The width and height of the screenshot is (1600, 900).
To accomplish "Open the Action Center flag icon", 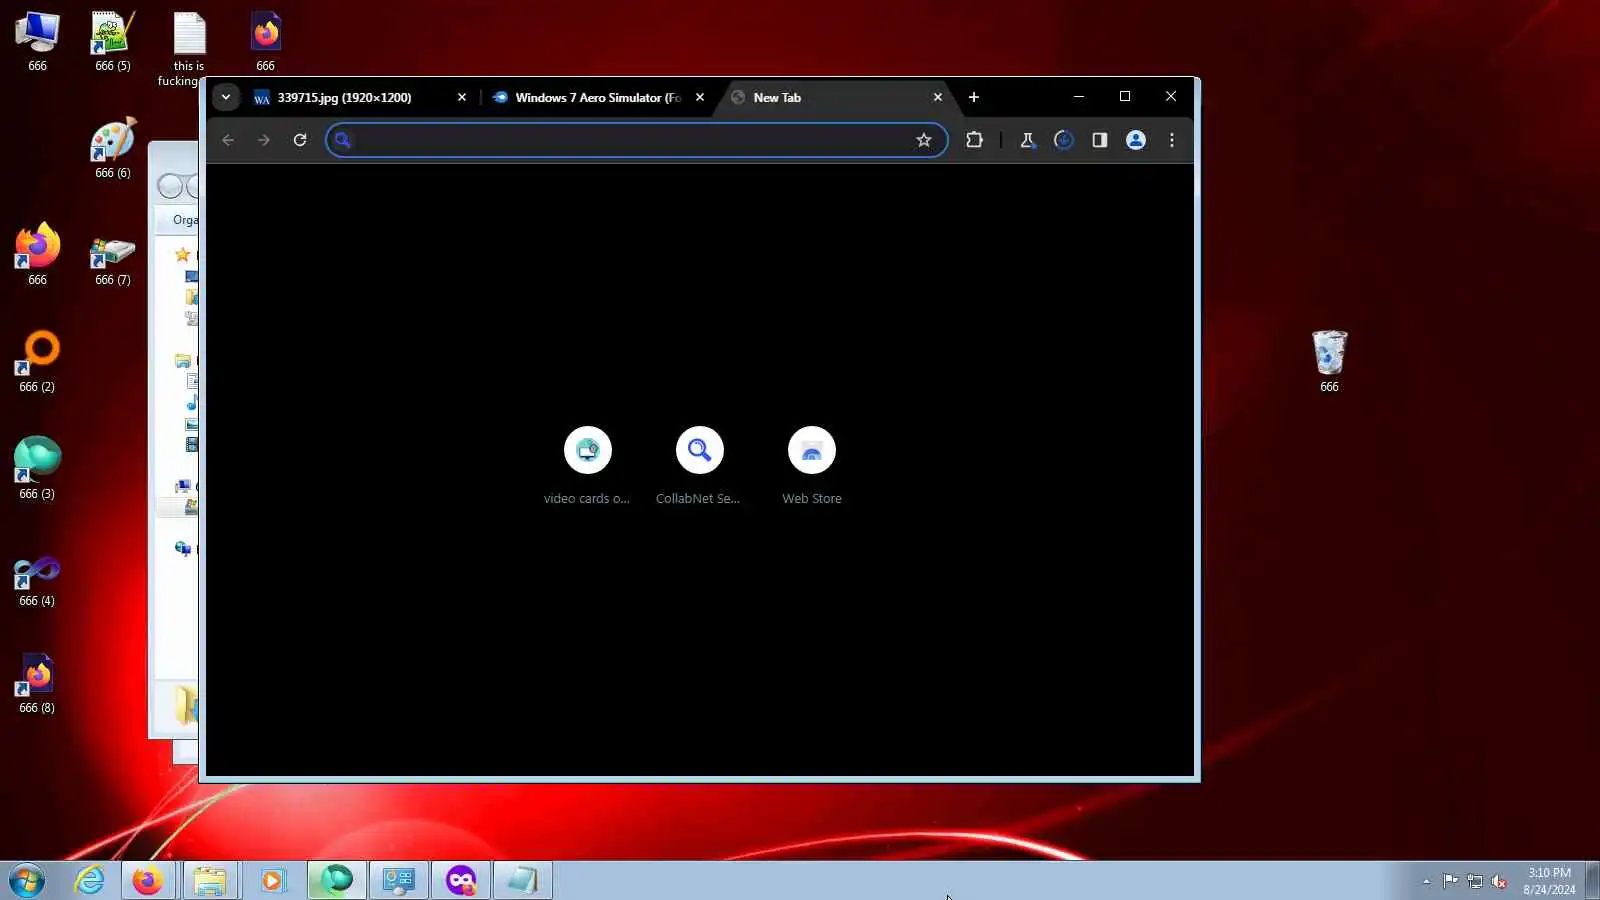I will point(1450,881).
